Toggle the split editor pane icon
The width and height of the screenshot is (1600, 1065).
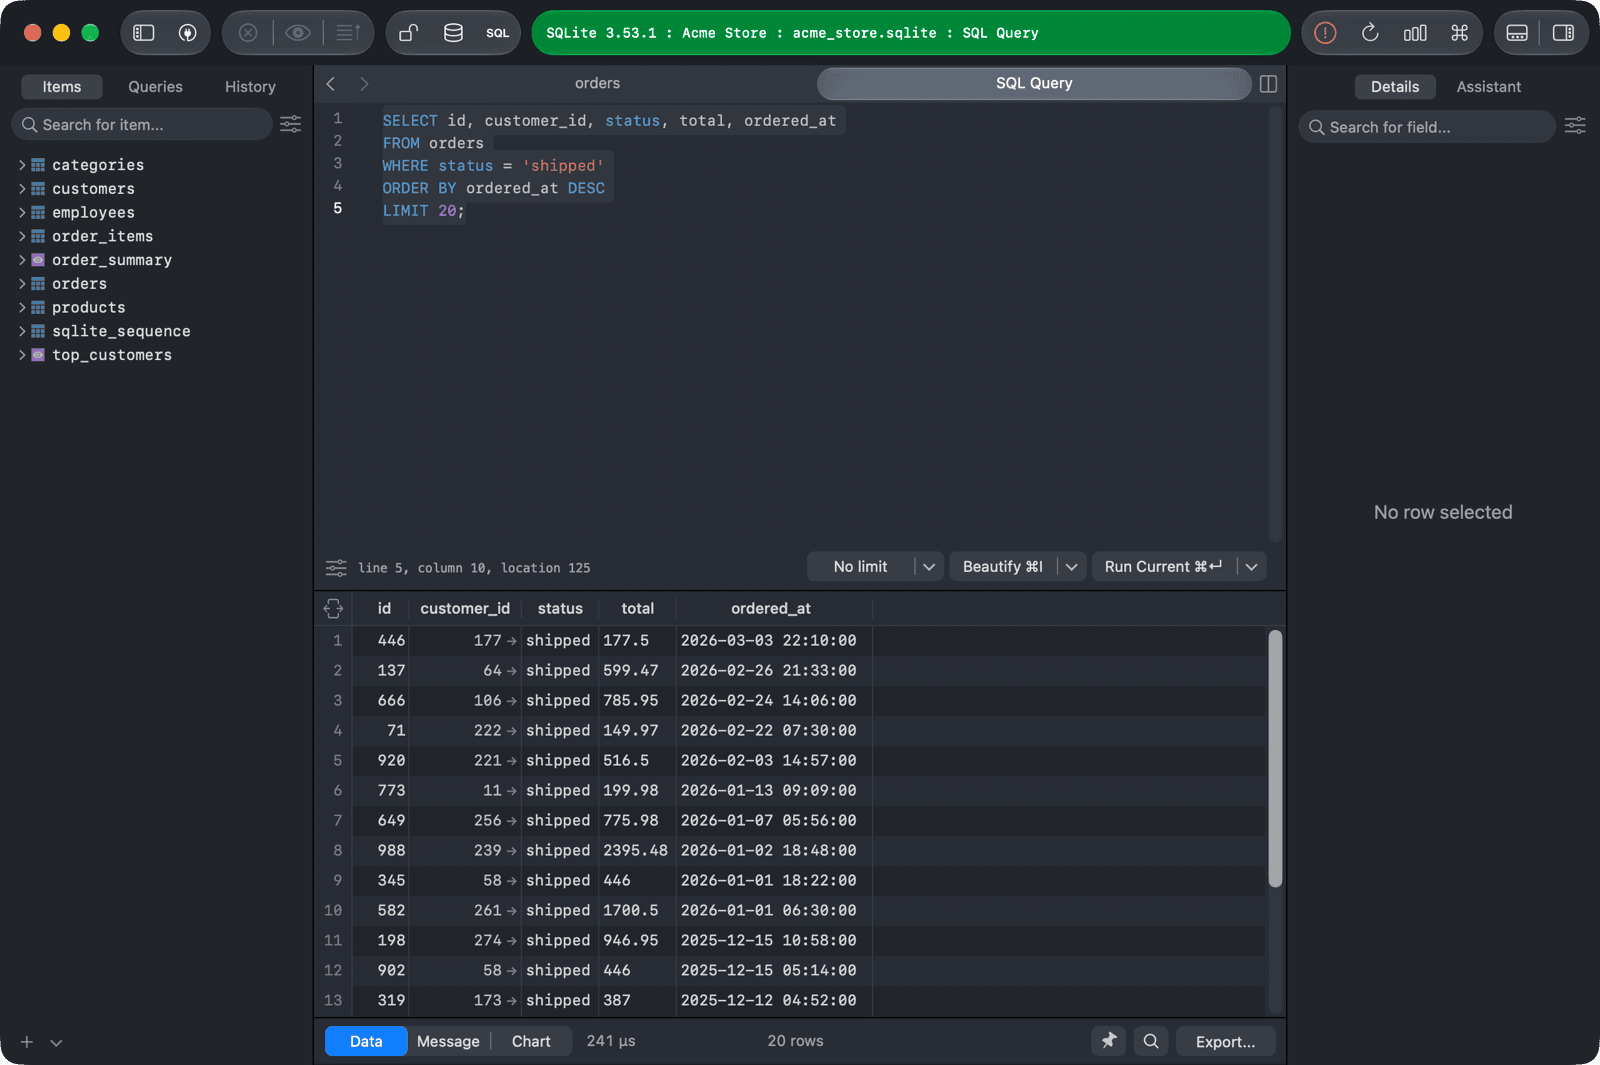coord(1268,84)
